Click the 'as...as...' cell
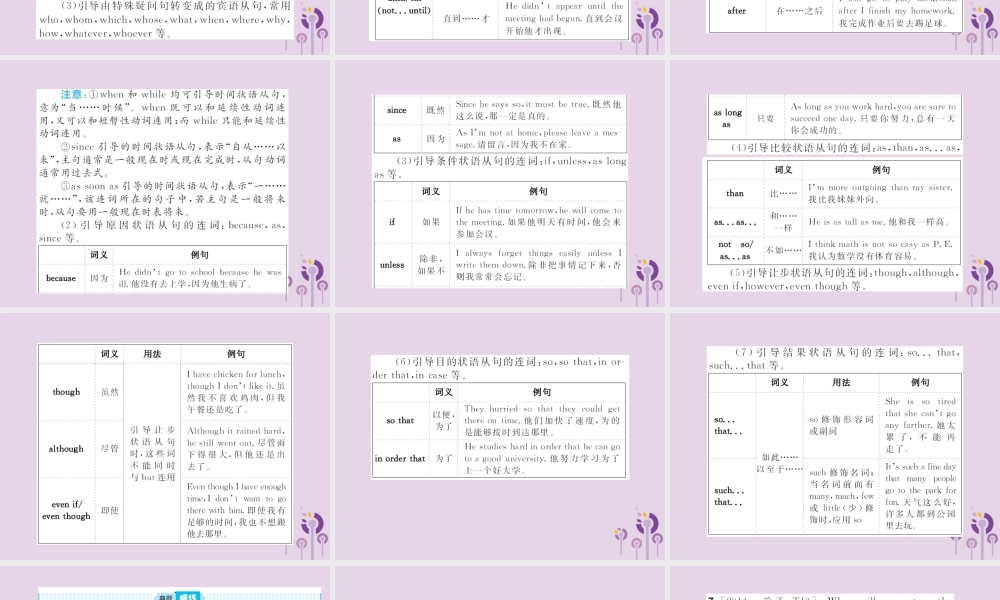1000x600 pixels. [x=735, y=223]
